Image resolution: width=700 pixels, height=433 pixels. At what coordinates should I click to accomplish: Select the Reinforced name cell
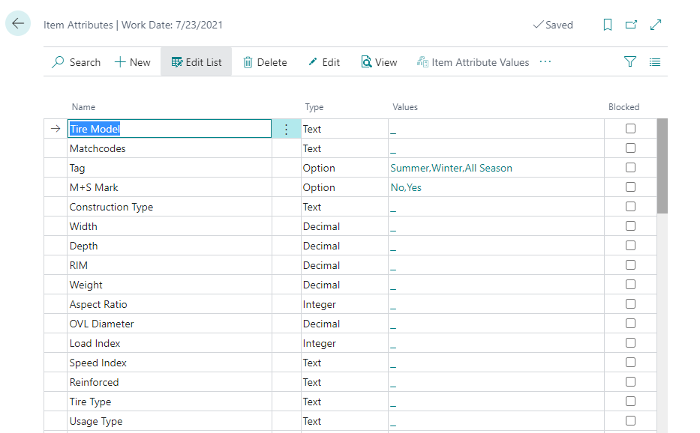pos(170,382)
